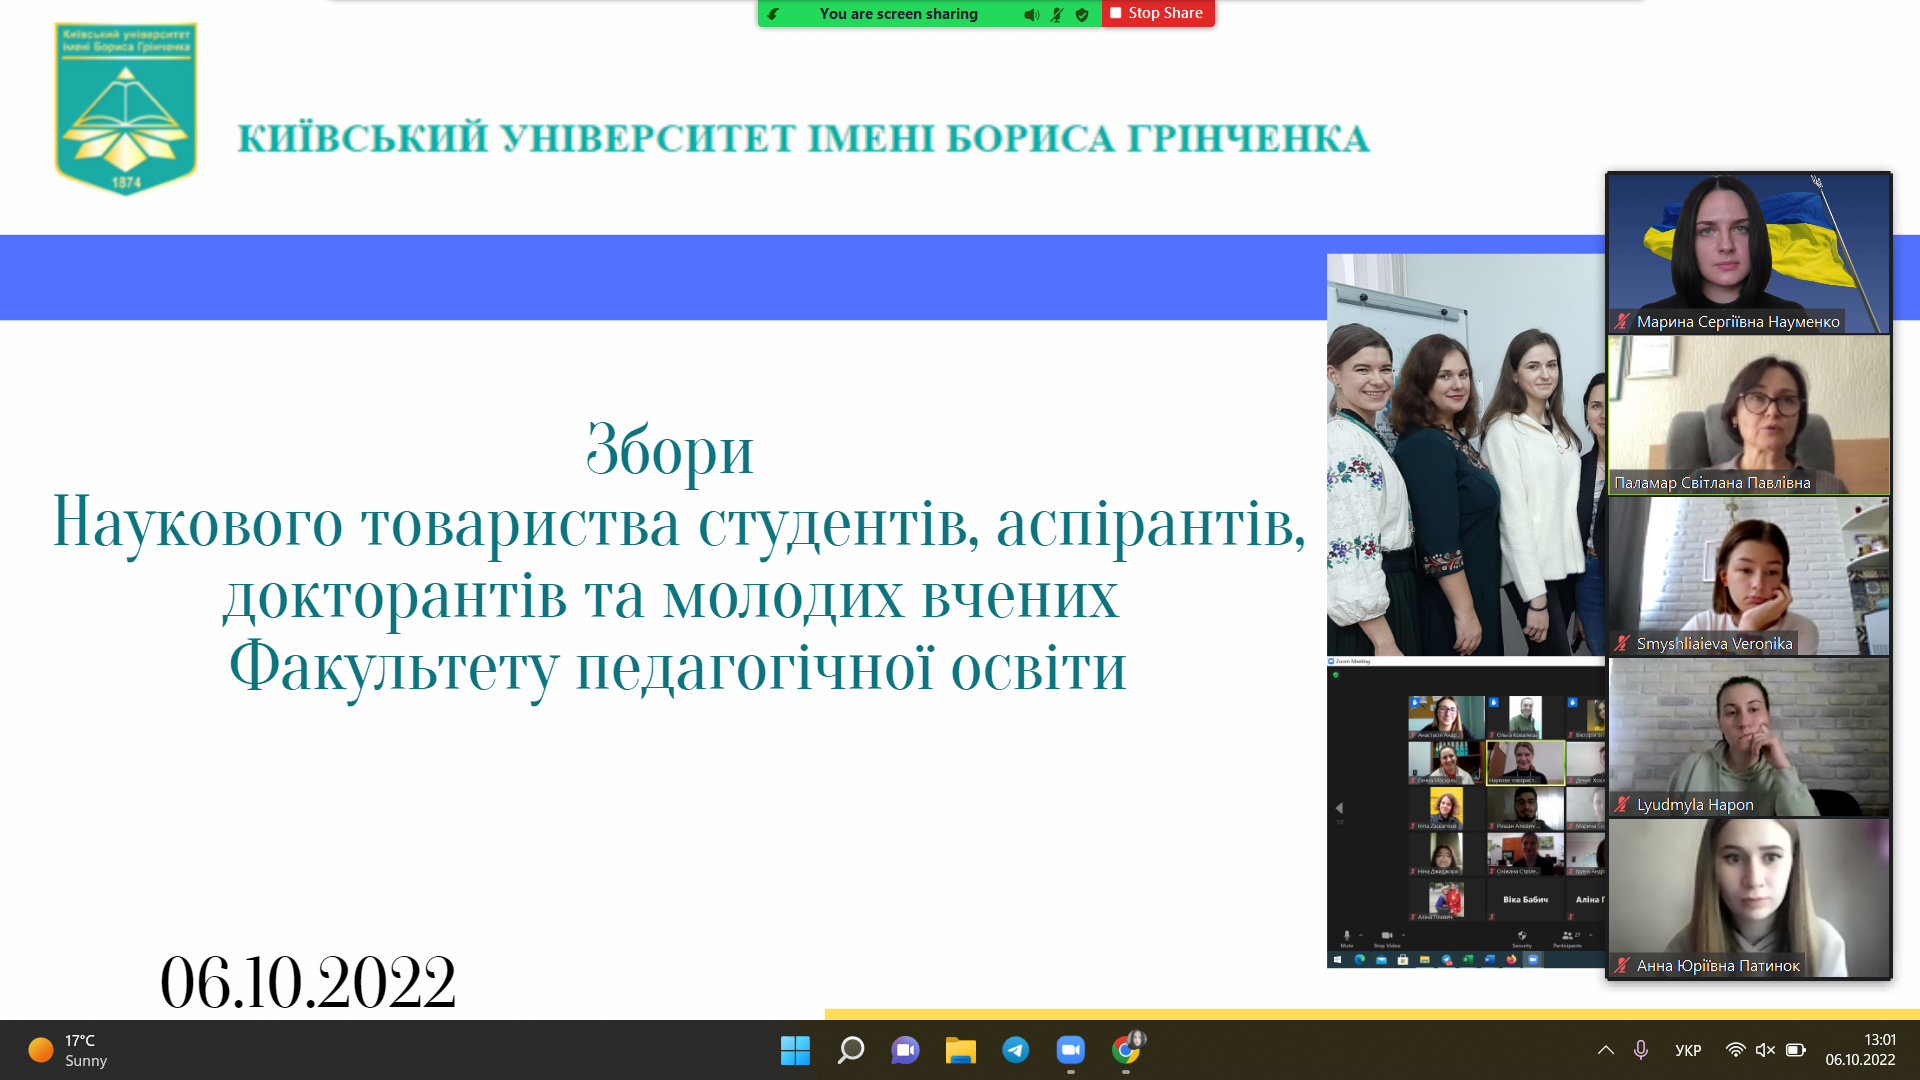This screenshot has width=1920, height=1080.
Task: Click the shield icon on the green sharing bar
Action: click(x=1082, y=14)
